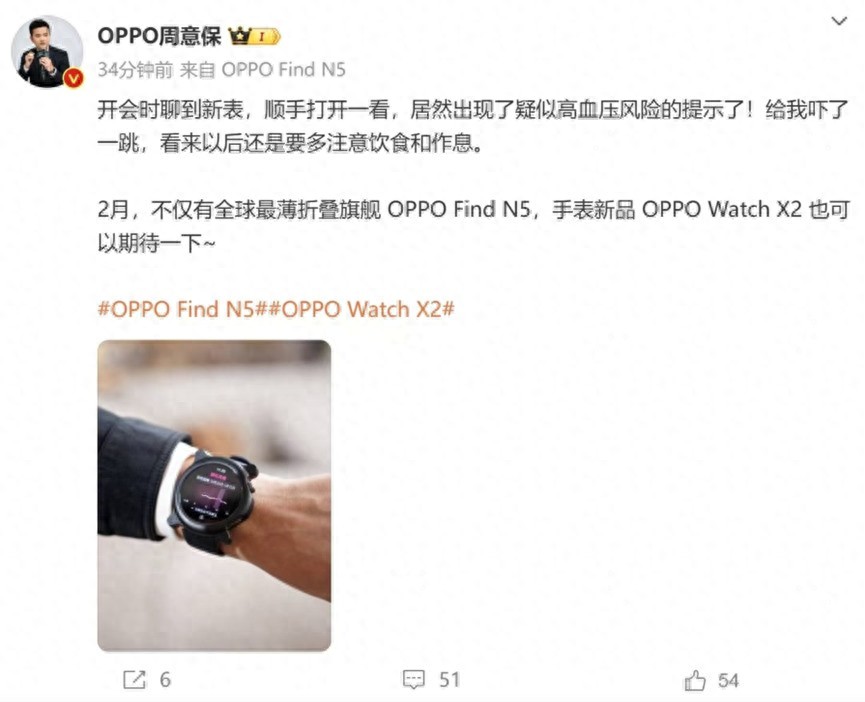Like the post with thumbs-up icon

tap(695, 680)
